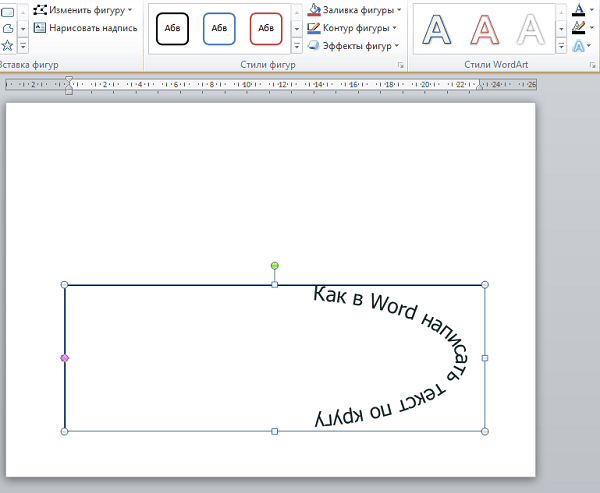600x493 pixels.
Task: Move down in WordArt styles gallery
Action: pyautogui.click(x=561, y=29)
